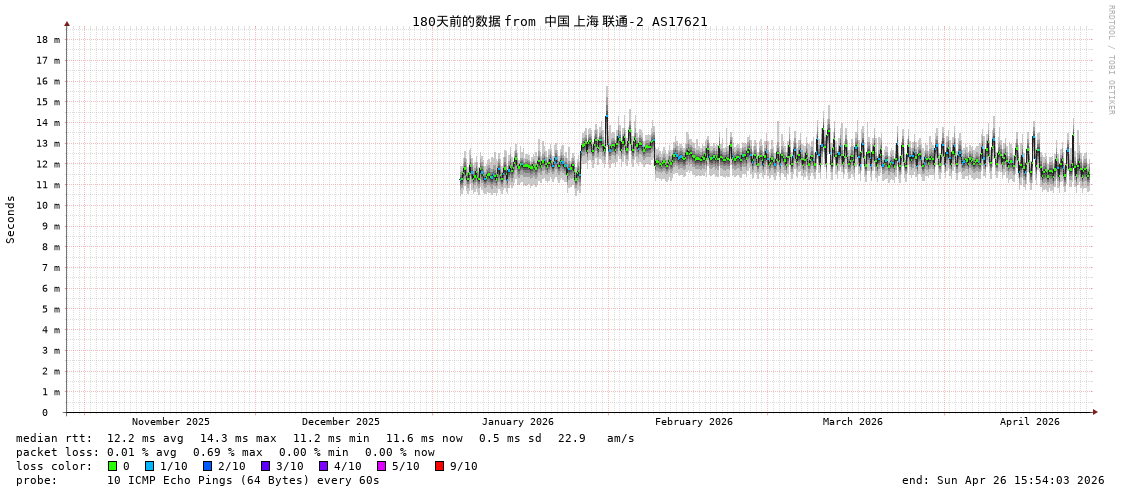Click the magenta 5/10 loss swatch
The height and width of the screenshot is (494, 1121).
381,466
